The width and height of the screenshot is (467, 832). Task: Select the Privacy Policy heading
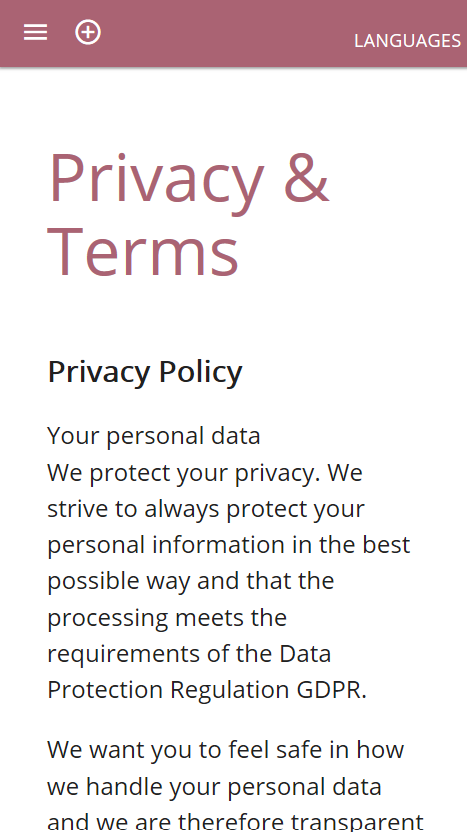tap(145, 371)
